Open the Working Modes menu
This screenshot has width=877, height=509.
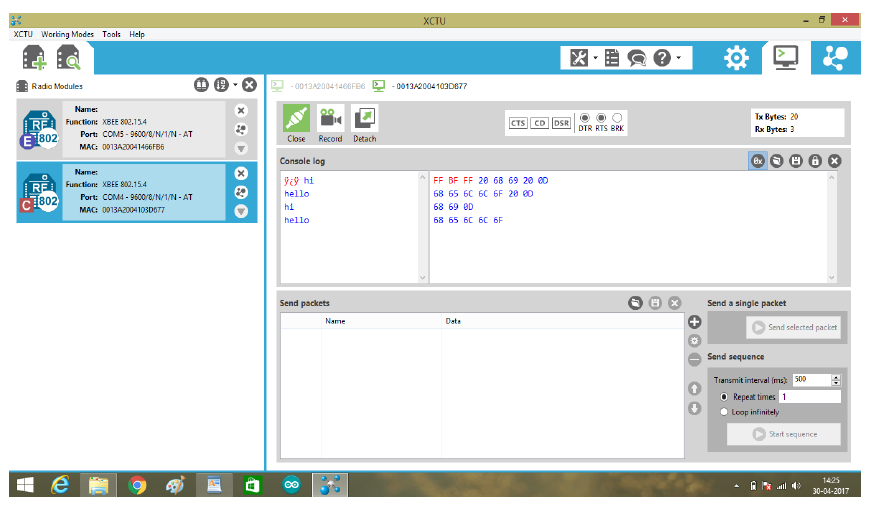tap(67, 34)
